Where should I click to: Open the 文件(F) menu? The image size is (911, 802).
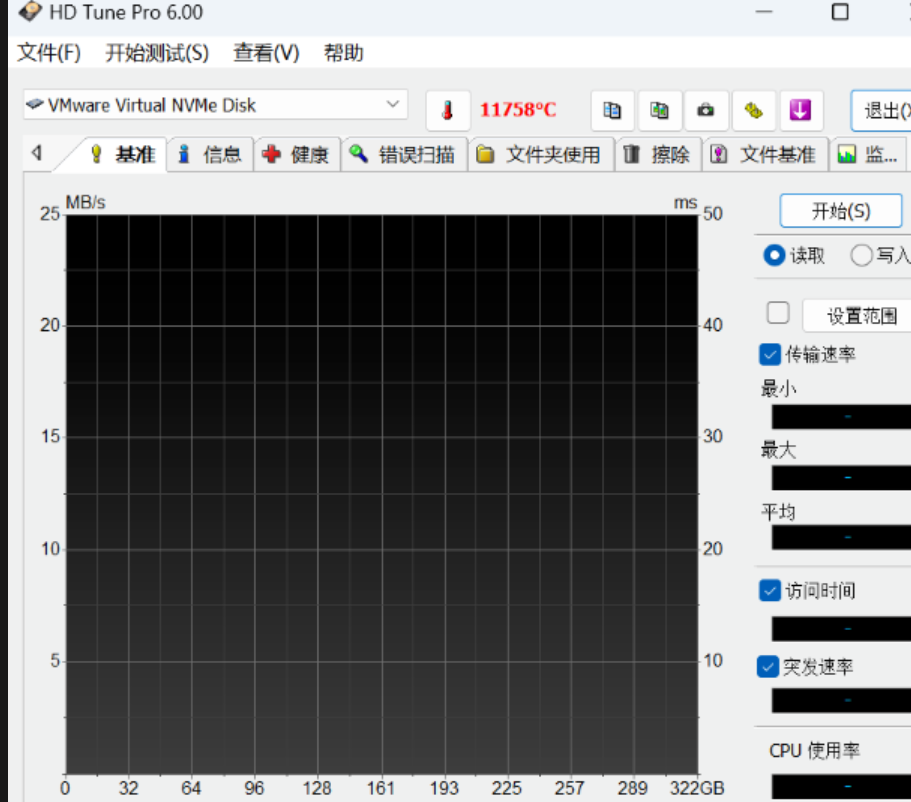tap(49, 53)
